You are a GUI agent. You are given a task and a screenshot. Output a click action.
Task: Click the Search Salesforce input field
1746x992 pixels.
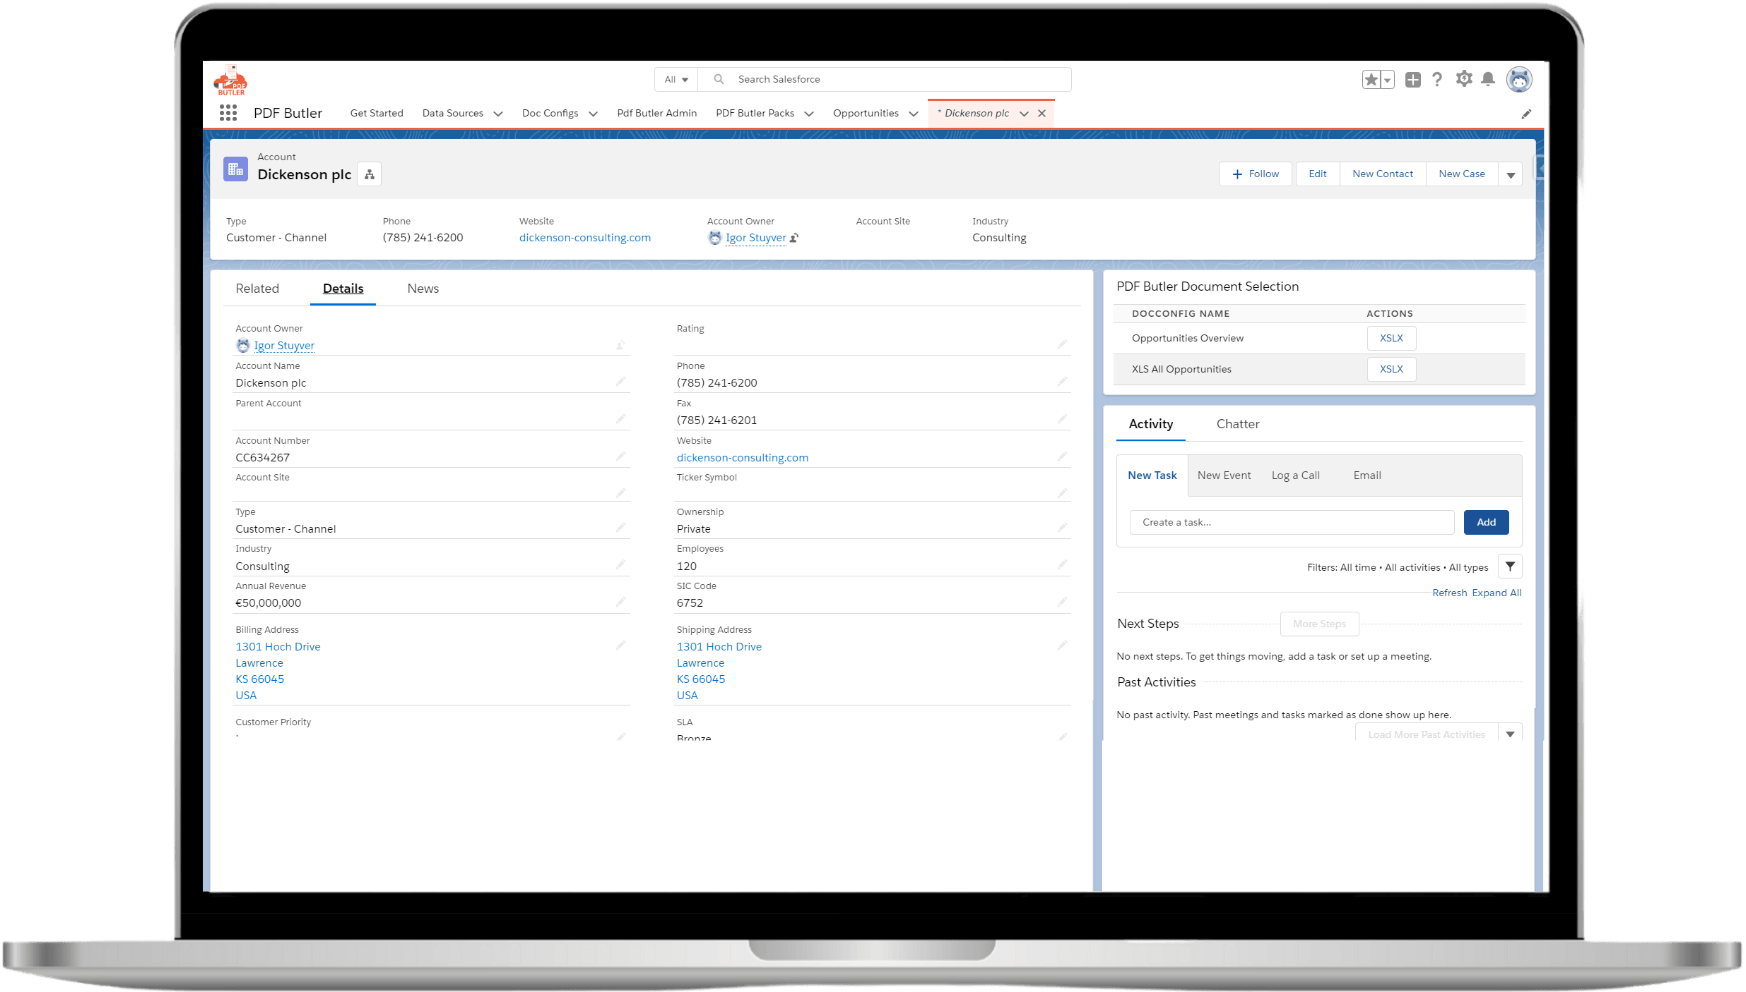click(x=884, y=80)
